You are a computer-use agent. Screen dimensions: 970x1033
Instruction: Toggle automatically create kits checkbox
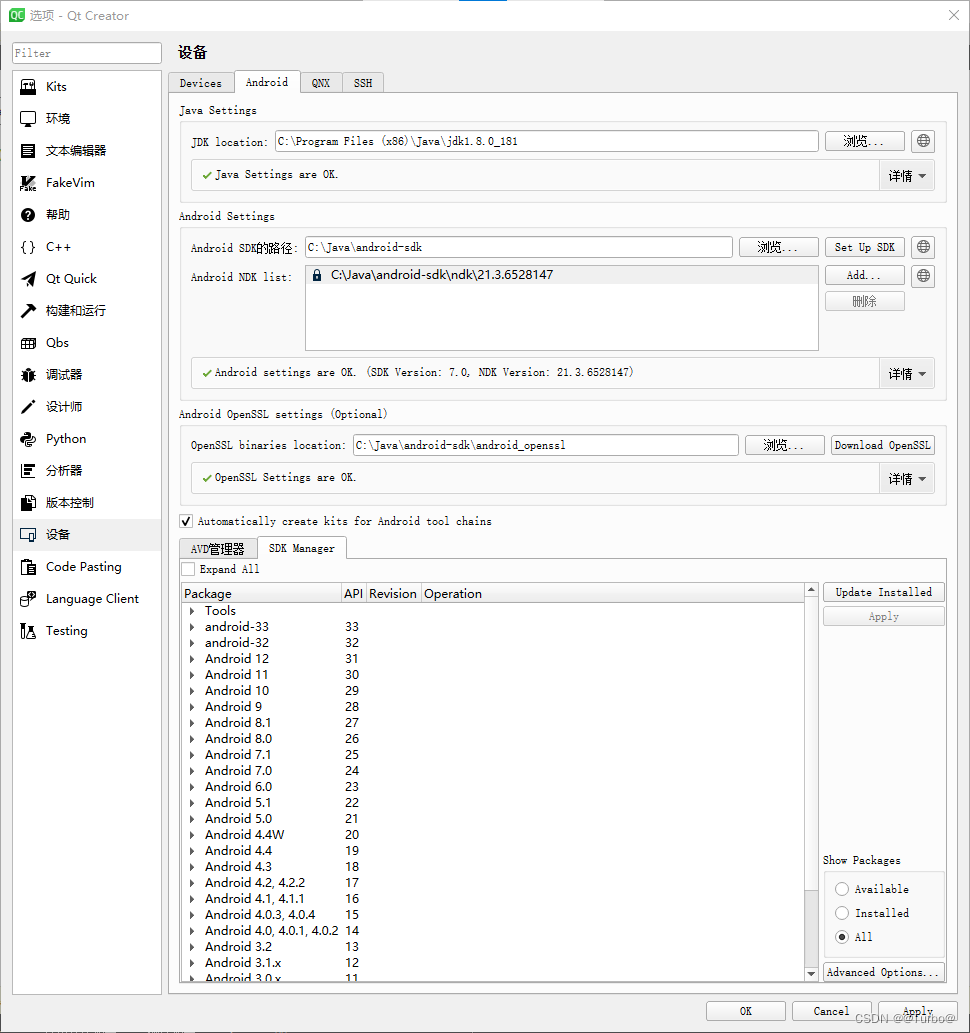coord(186,521)
